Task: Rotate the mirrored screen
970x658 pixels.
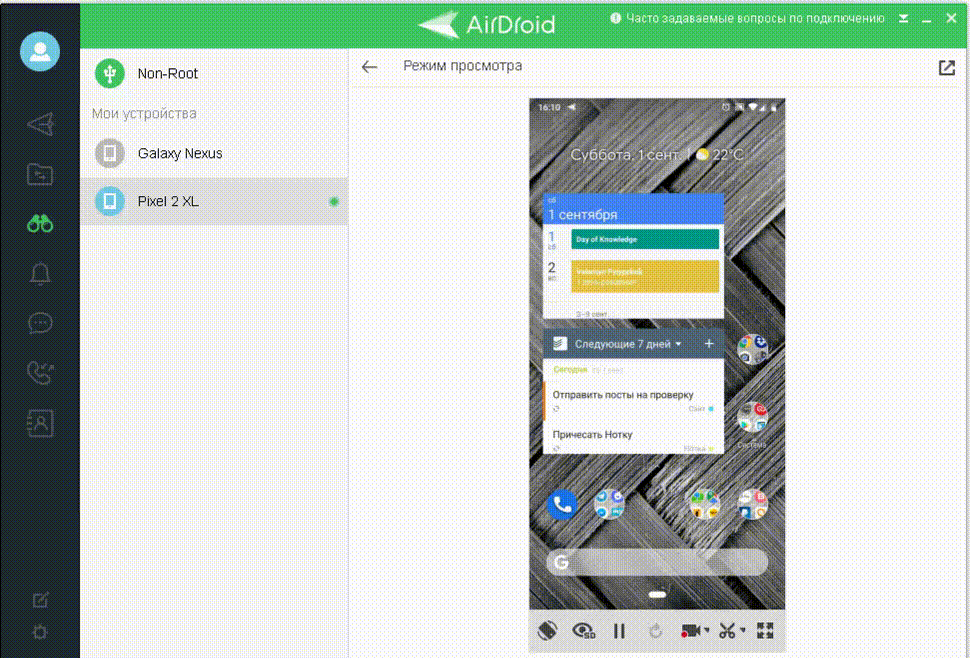Action: (x=547, y=630)
